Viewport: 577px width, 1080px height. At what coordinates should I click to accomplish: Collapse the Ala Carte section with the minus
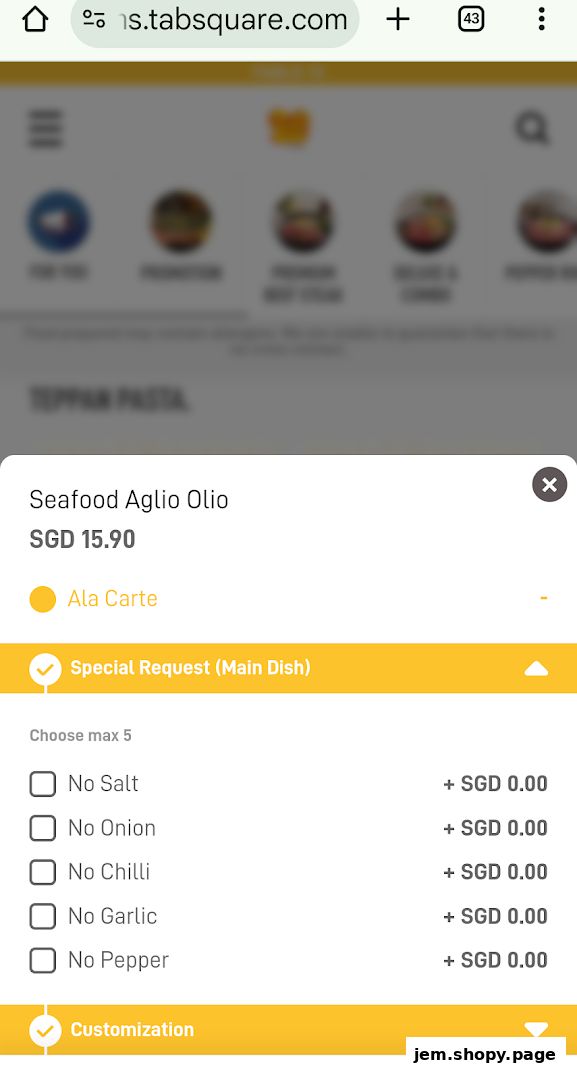tap(544, 598)
